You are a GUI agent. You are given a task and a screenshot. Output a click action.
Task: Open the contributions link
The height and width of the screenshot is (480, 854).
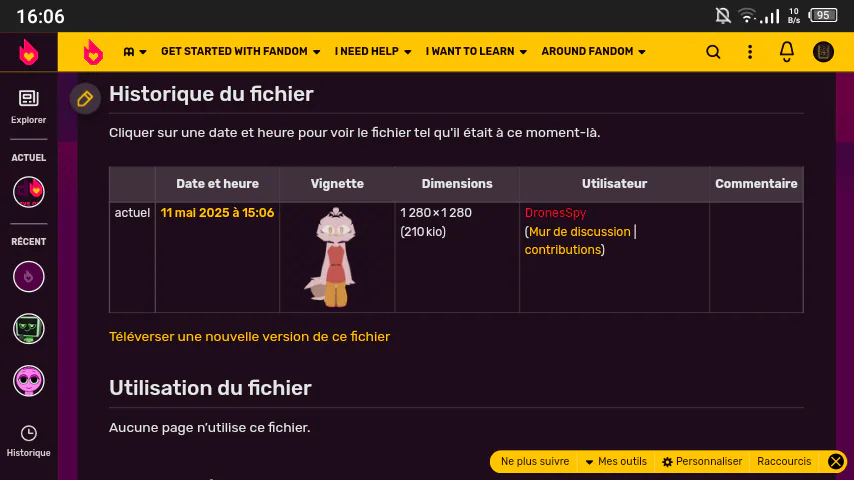(563, 250)
